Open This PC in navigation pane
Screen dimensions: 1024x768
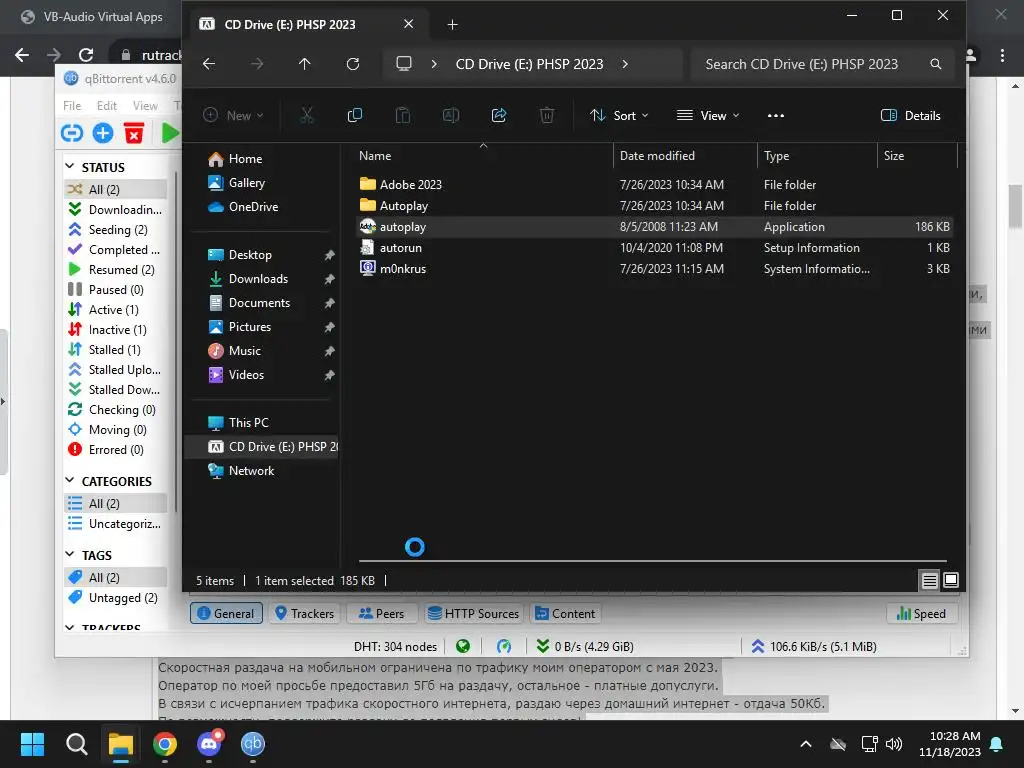tap(249, 423)
